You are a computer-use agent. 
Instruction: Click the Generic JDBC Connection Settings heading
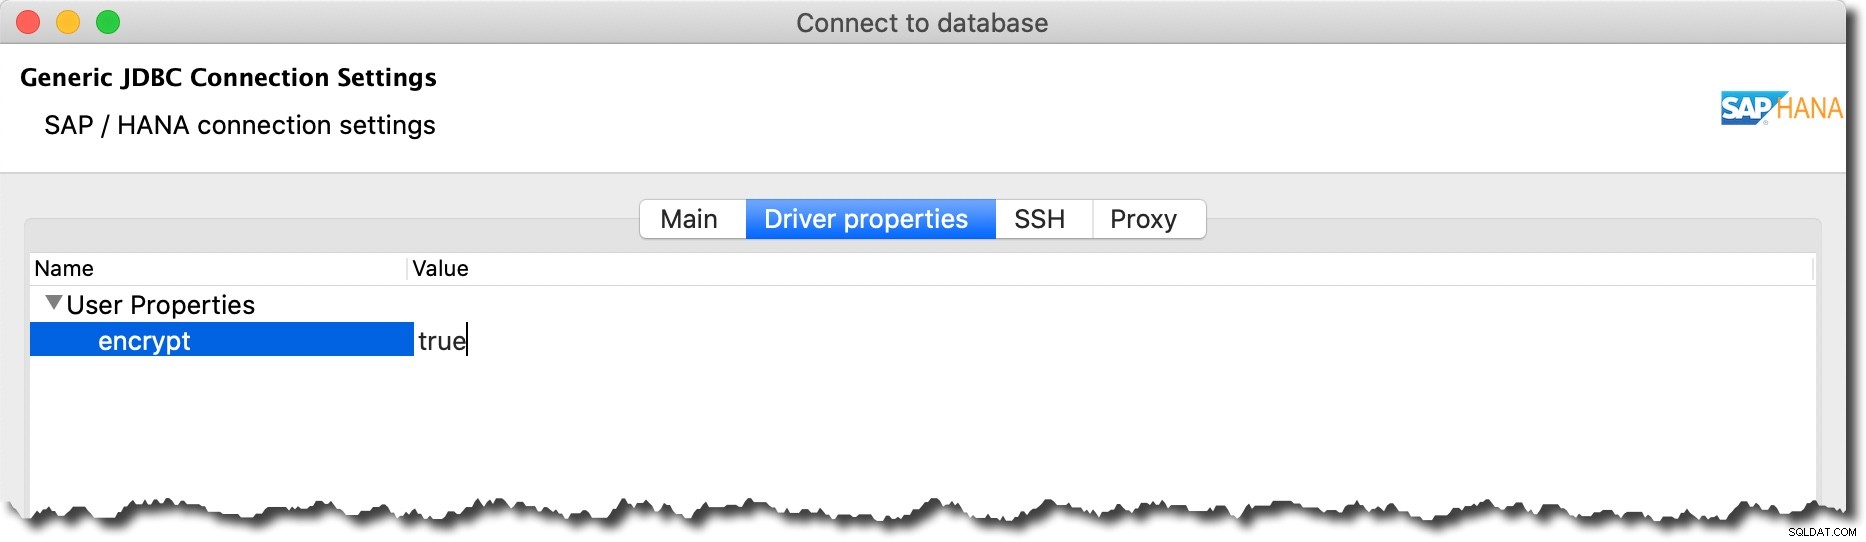click(x=228, y=77)
